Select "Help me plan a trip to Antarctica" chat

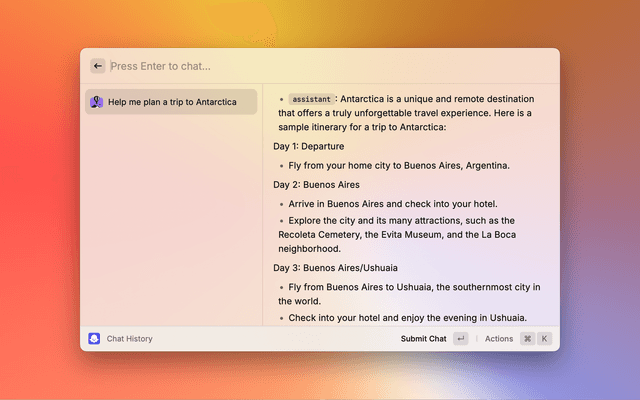172,102
